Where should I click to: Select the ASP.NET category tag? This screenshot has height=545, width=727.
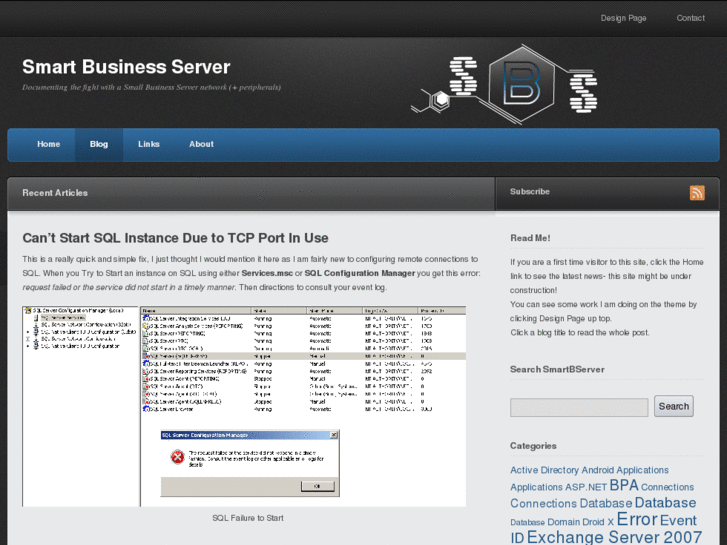(586, 487)
